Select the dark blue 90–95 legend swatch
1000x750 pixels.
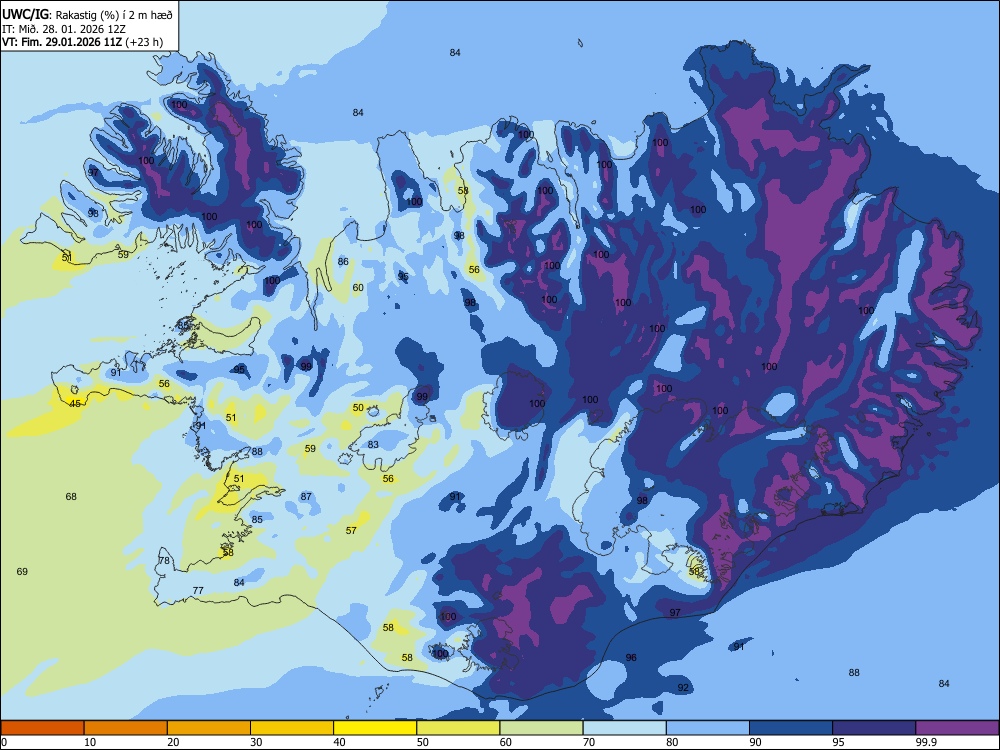point(791,728)
